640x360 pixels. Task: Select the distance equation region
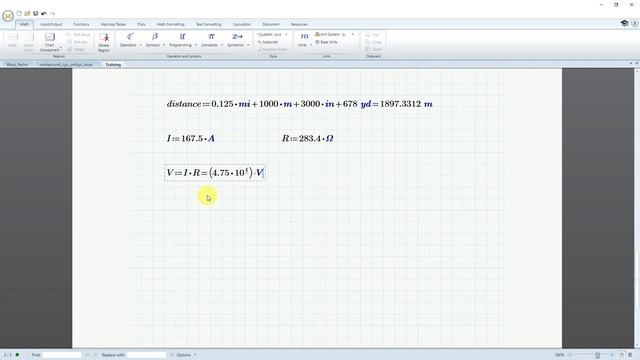tap(300, 104)
